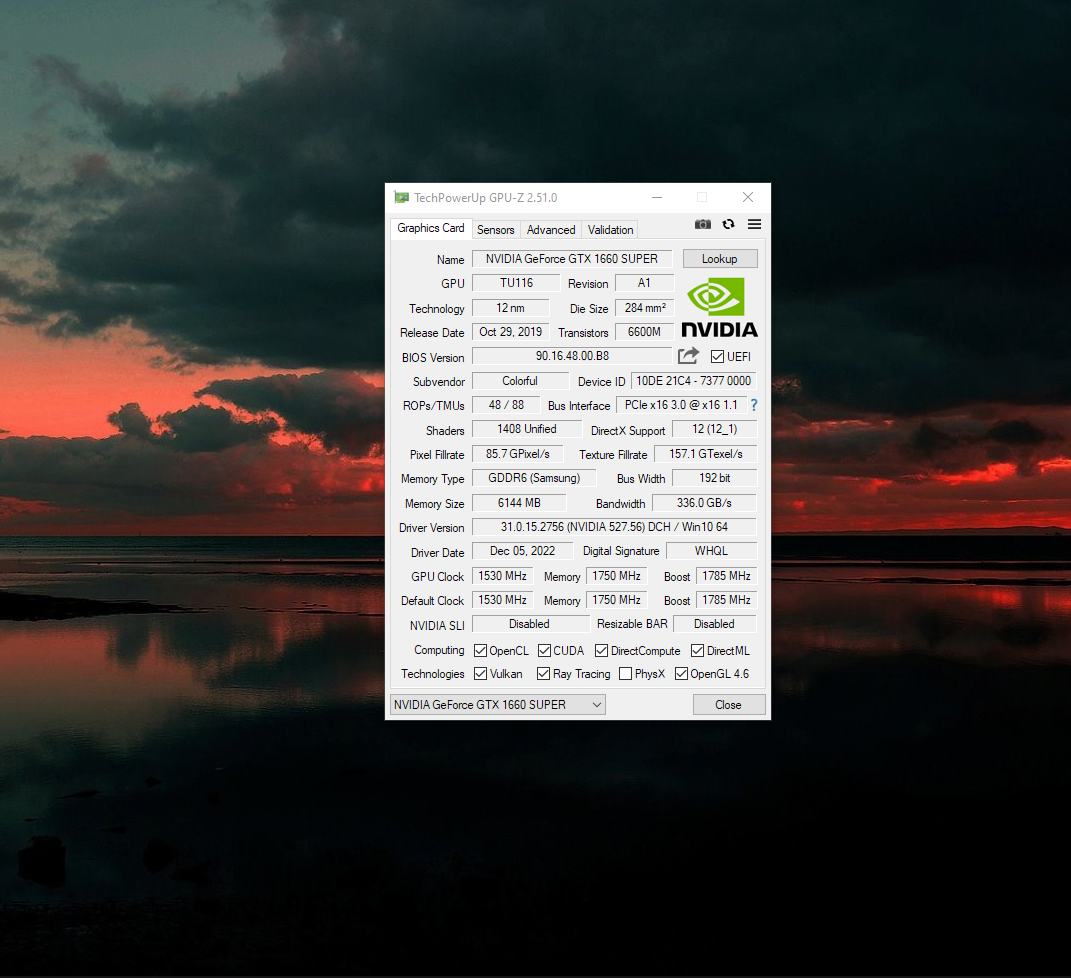
Task: Click the Default Clock row Memory 1750 MHz
Action: 616,600
